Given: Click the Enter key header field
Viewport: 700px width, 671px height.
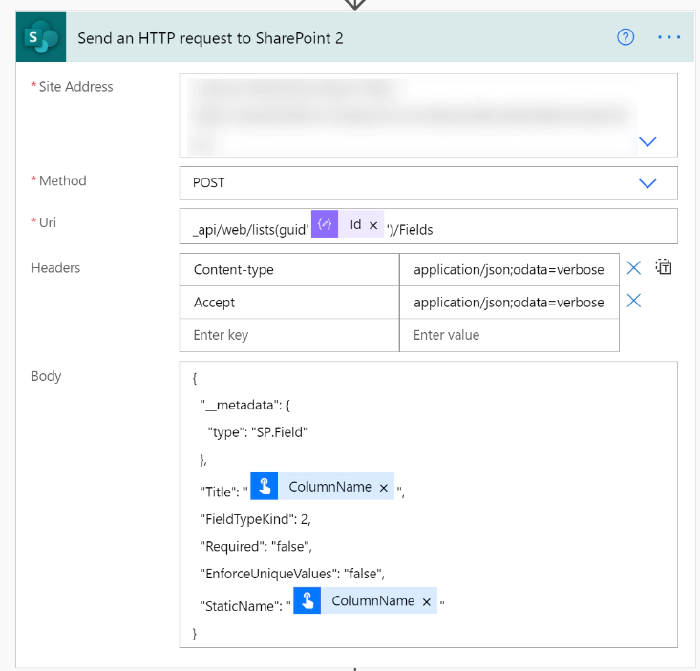Looking at the screenshot, I should (x=288, y=335).
